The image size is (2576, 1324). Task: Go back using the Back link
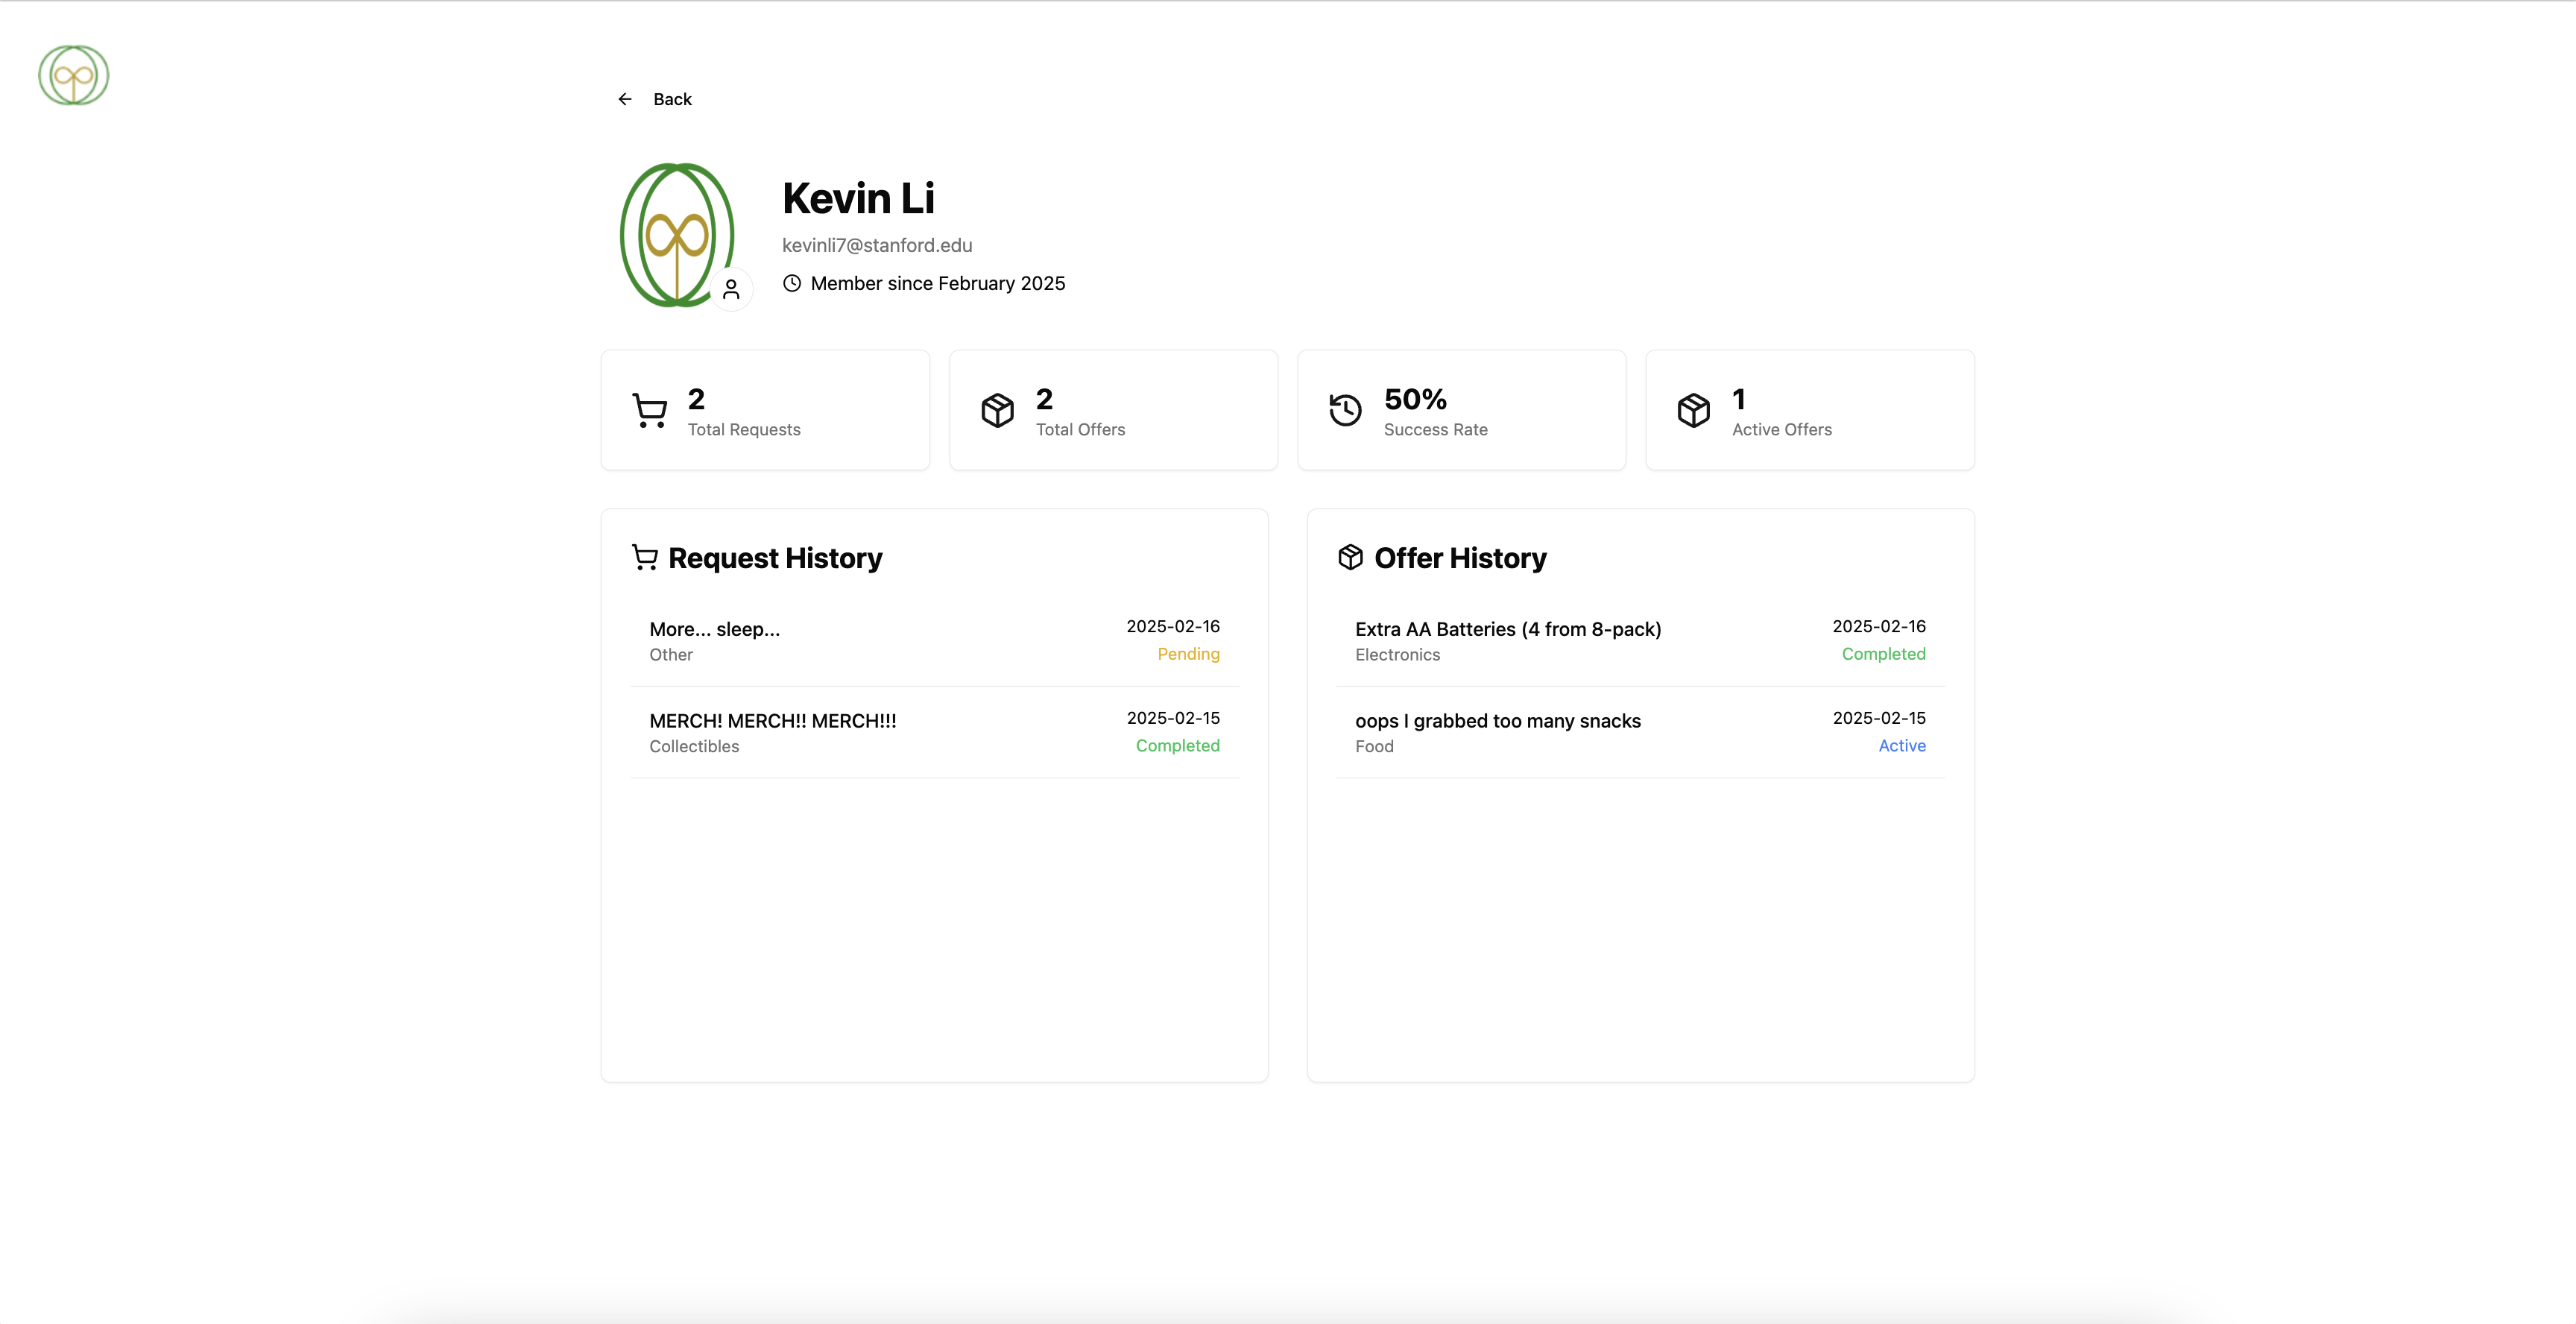click(x=672, y=99)
